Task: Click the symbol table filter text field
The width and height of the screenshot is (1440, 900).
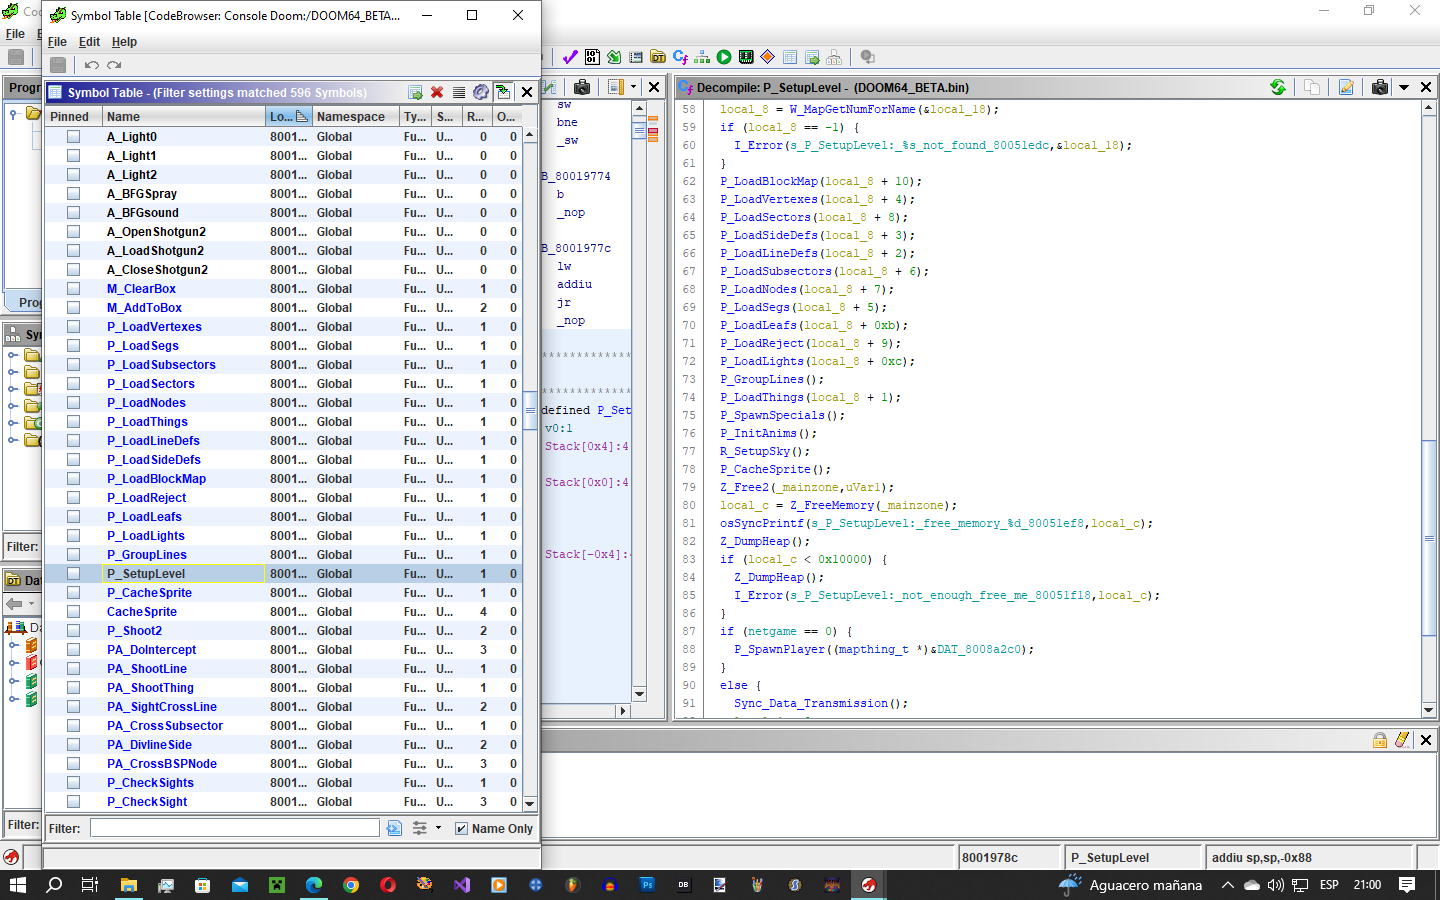Action: click(235, 828)
